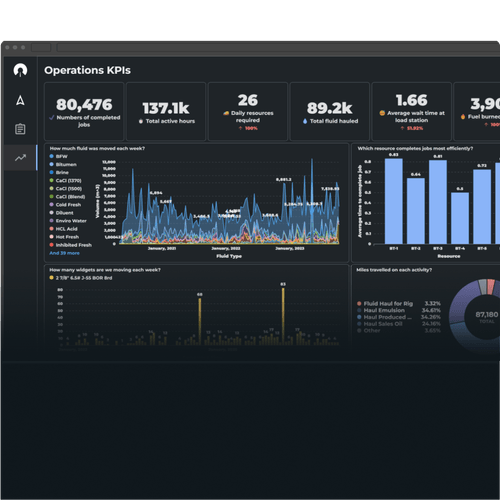Open the clipboard jobs sidebar icon
This screenshot has width=500, height=500.
click(x=20, y=129)
